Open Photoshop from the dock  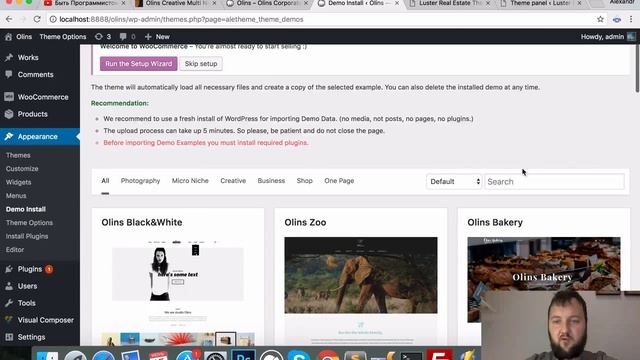pos(244,355)
